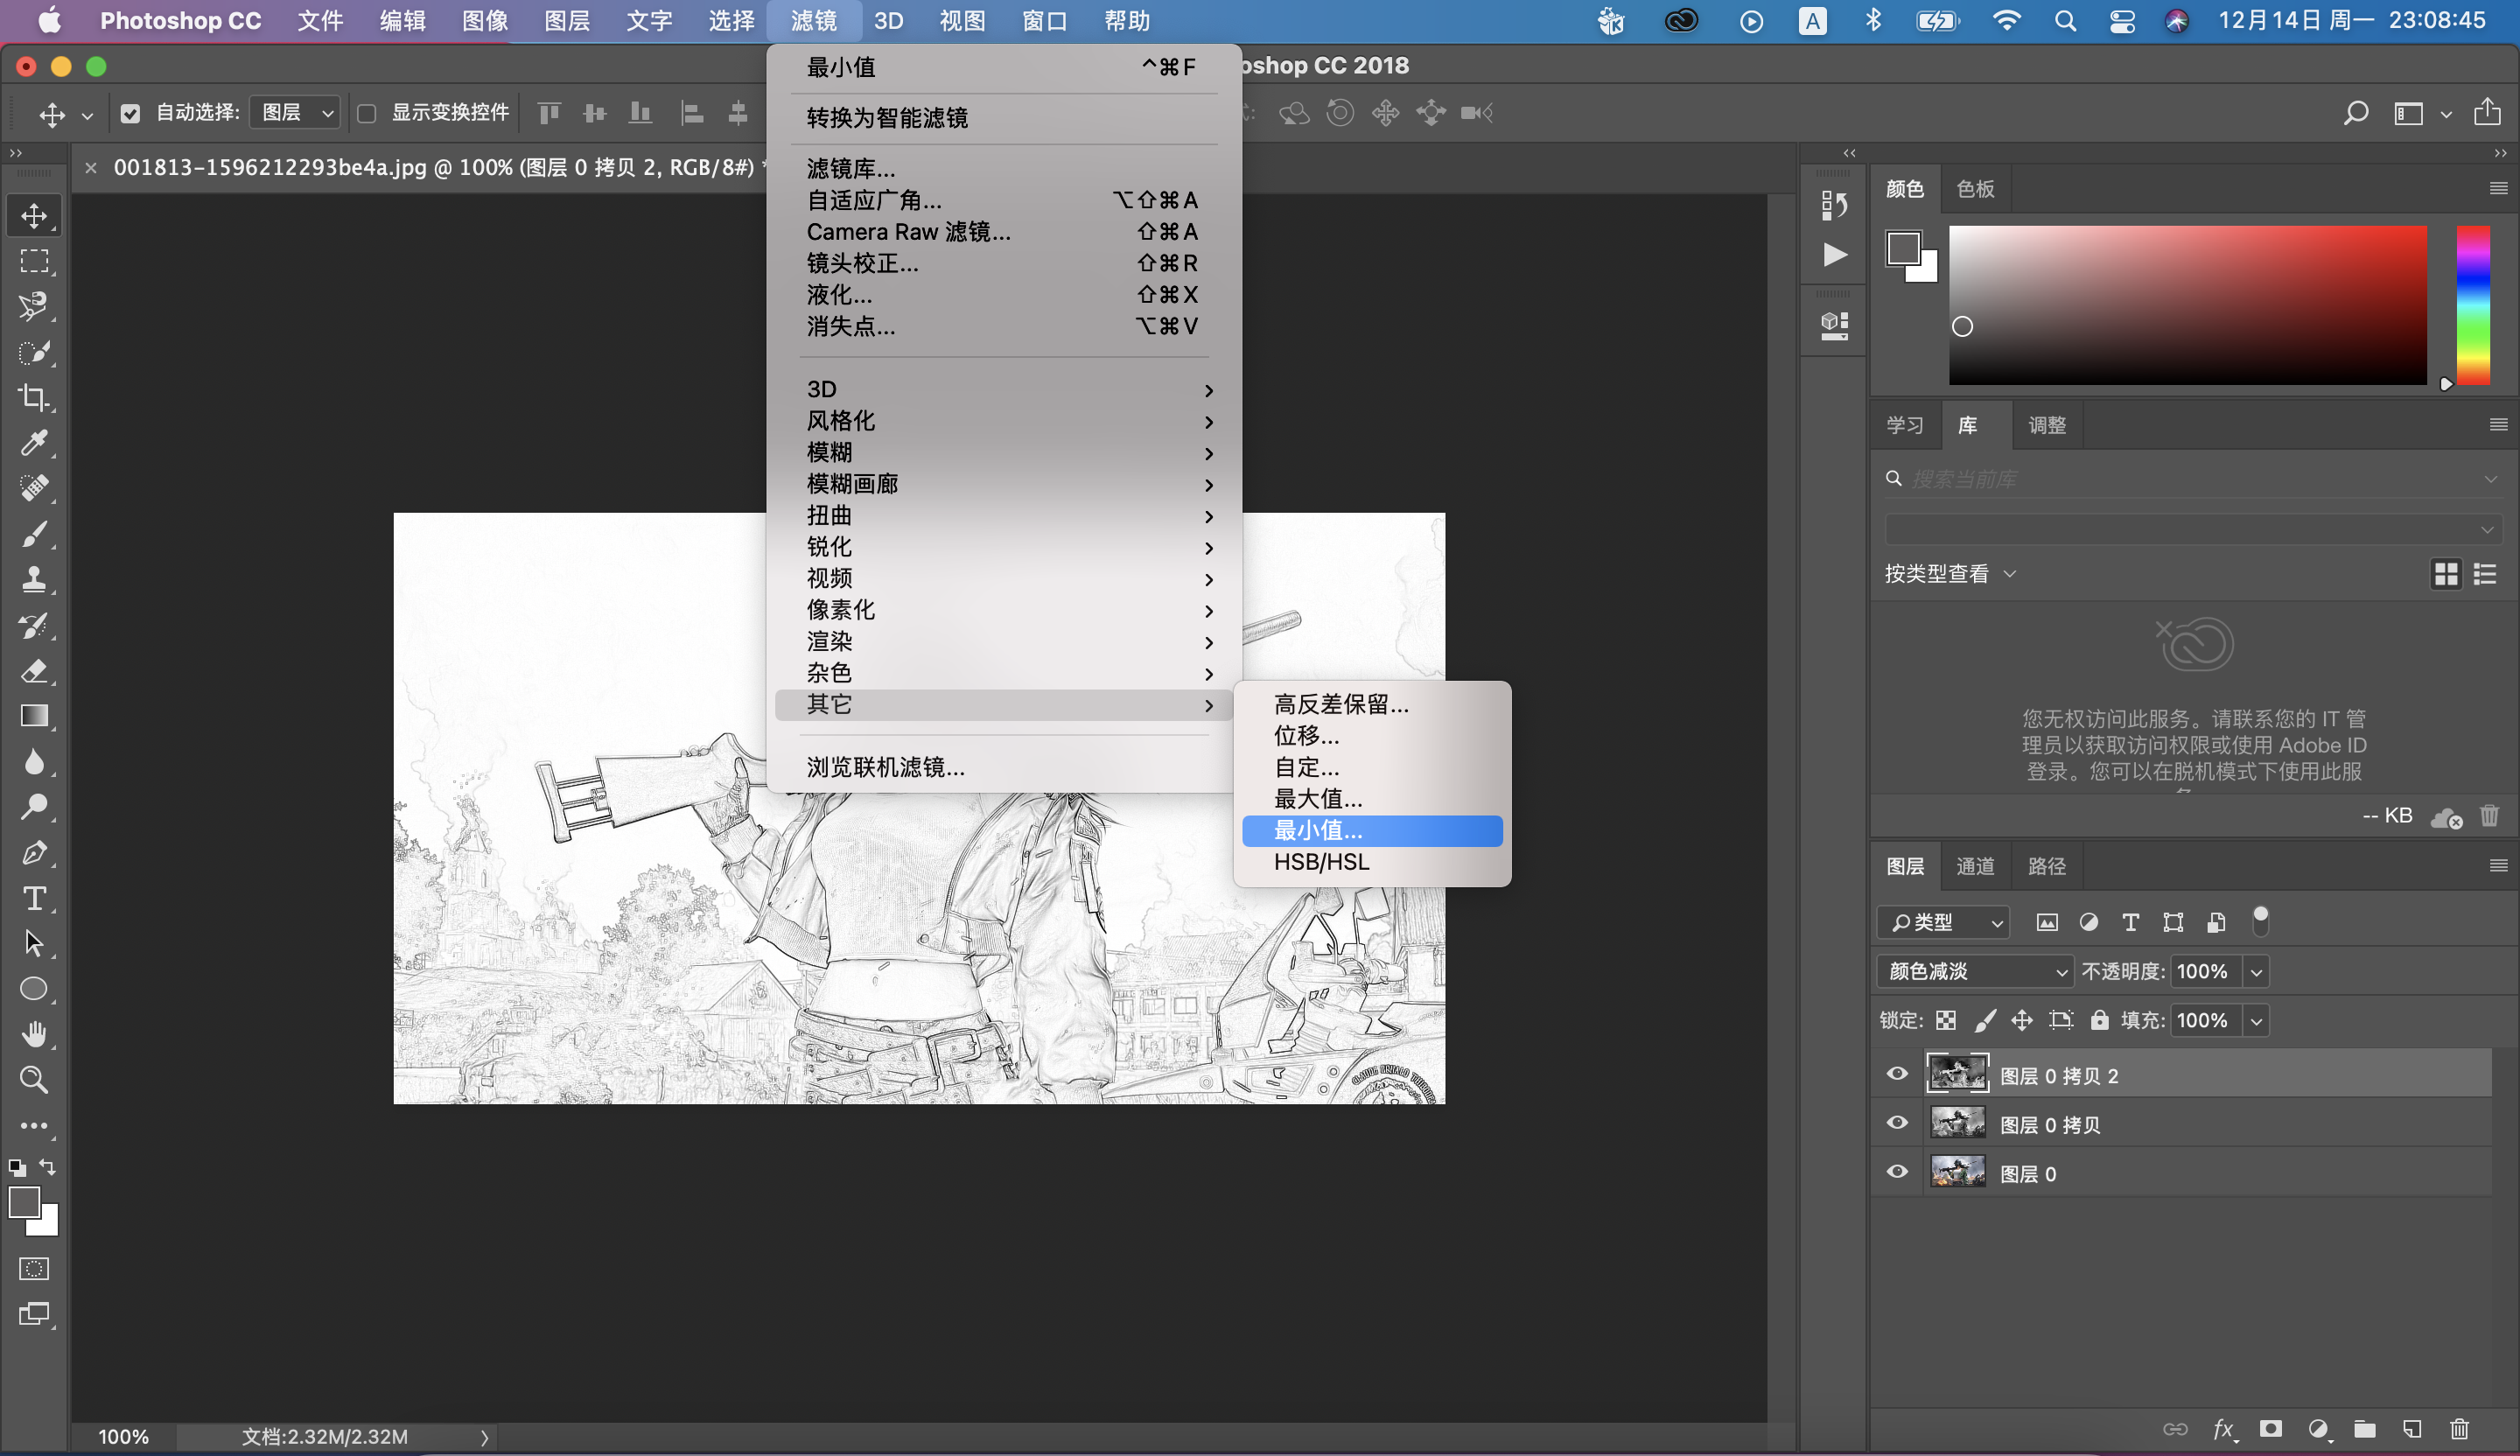This screenshot has height=1456, width=2520.
Task: Select the Eyedropper tool
Action: click(x=34, y=443)
